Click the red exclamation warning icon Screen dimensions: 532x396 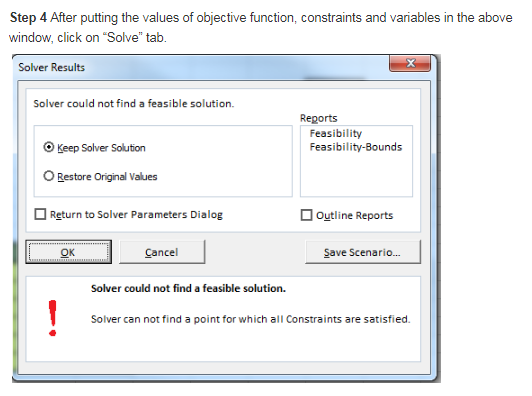[x=53, y=318]
